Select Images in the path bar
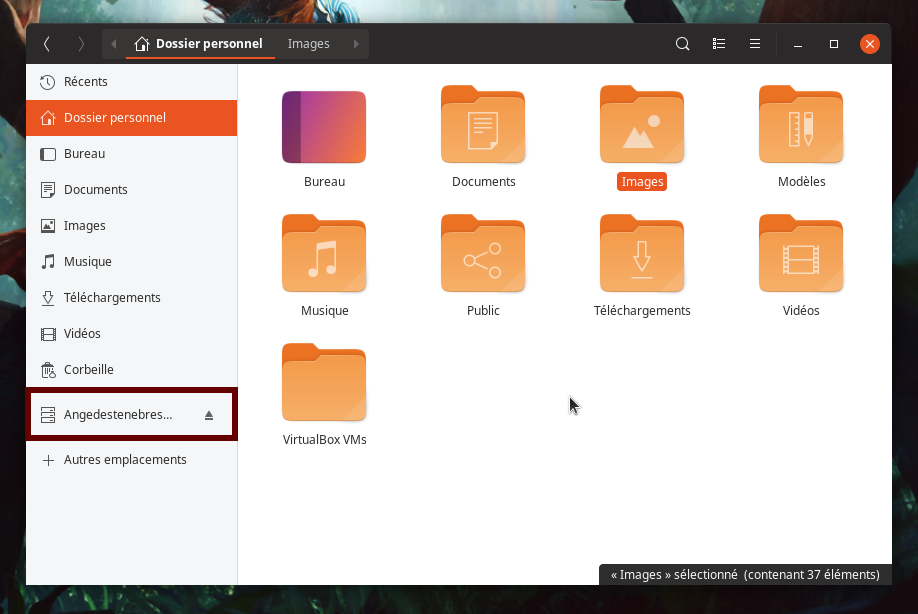Image resolution: width=918 pixels, height=614 pixels. click(x=308, y=44)
